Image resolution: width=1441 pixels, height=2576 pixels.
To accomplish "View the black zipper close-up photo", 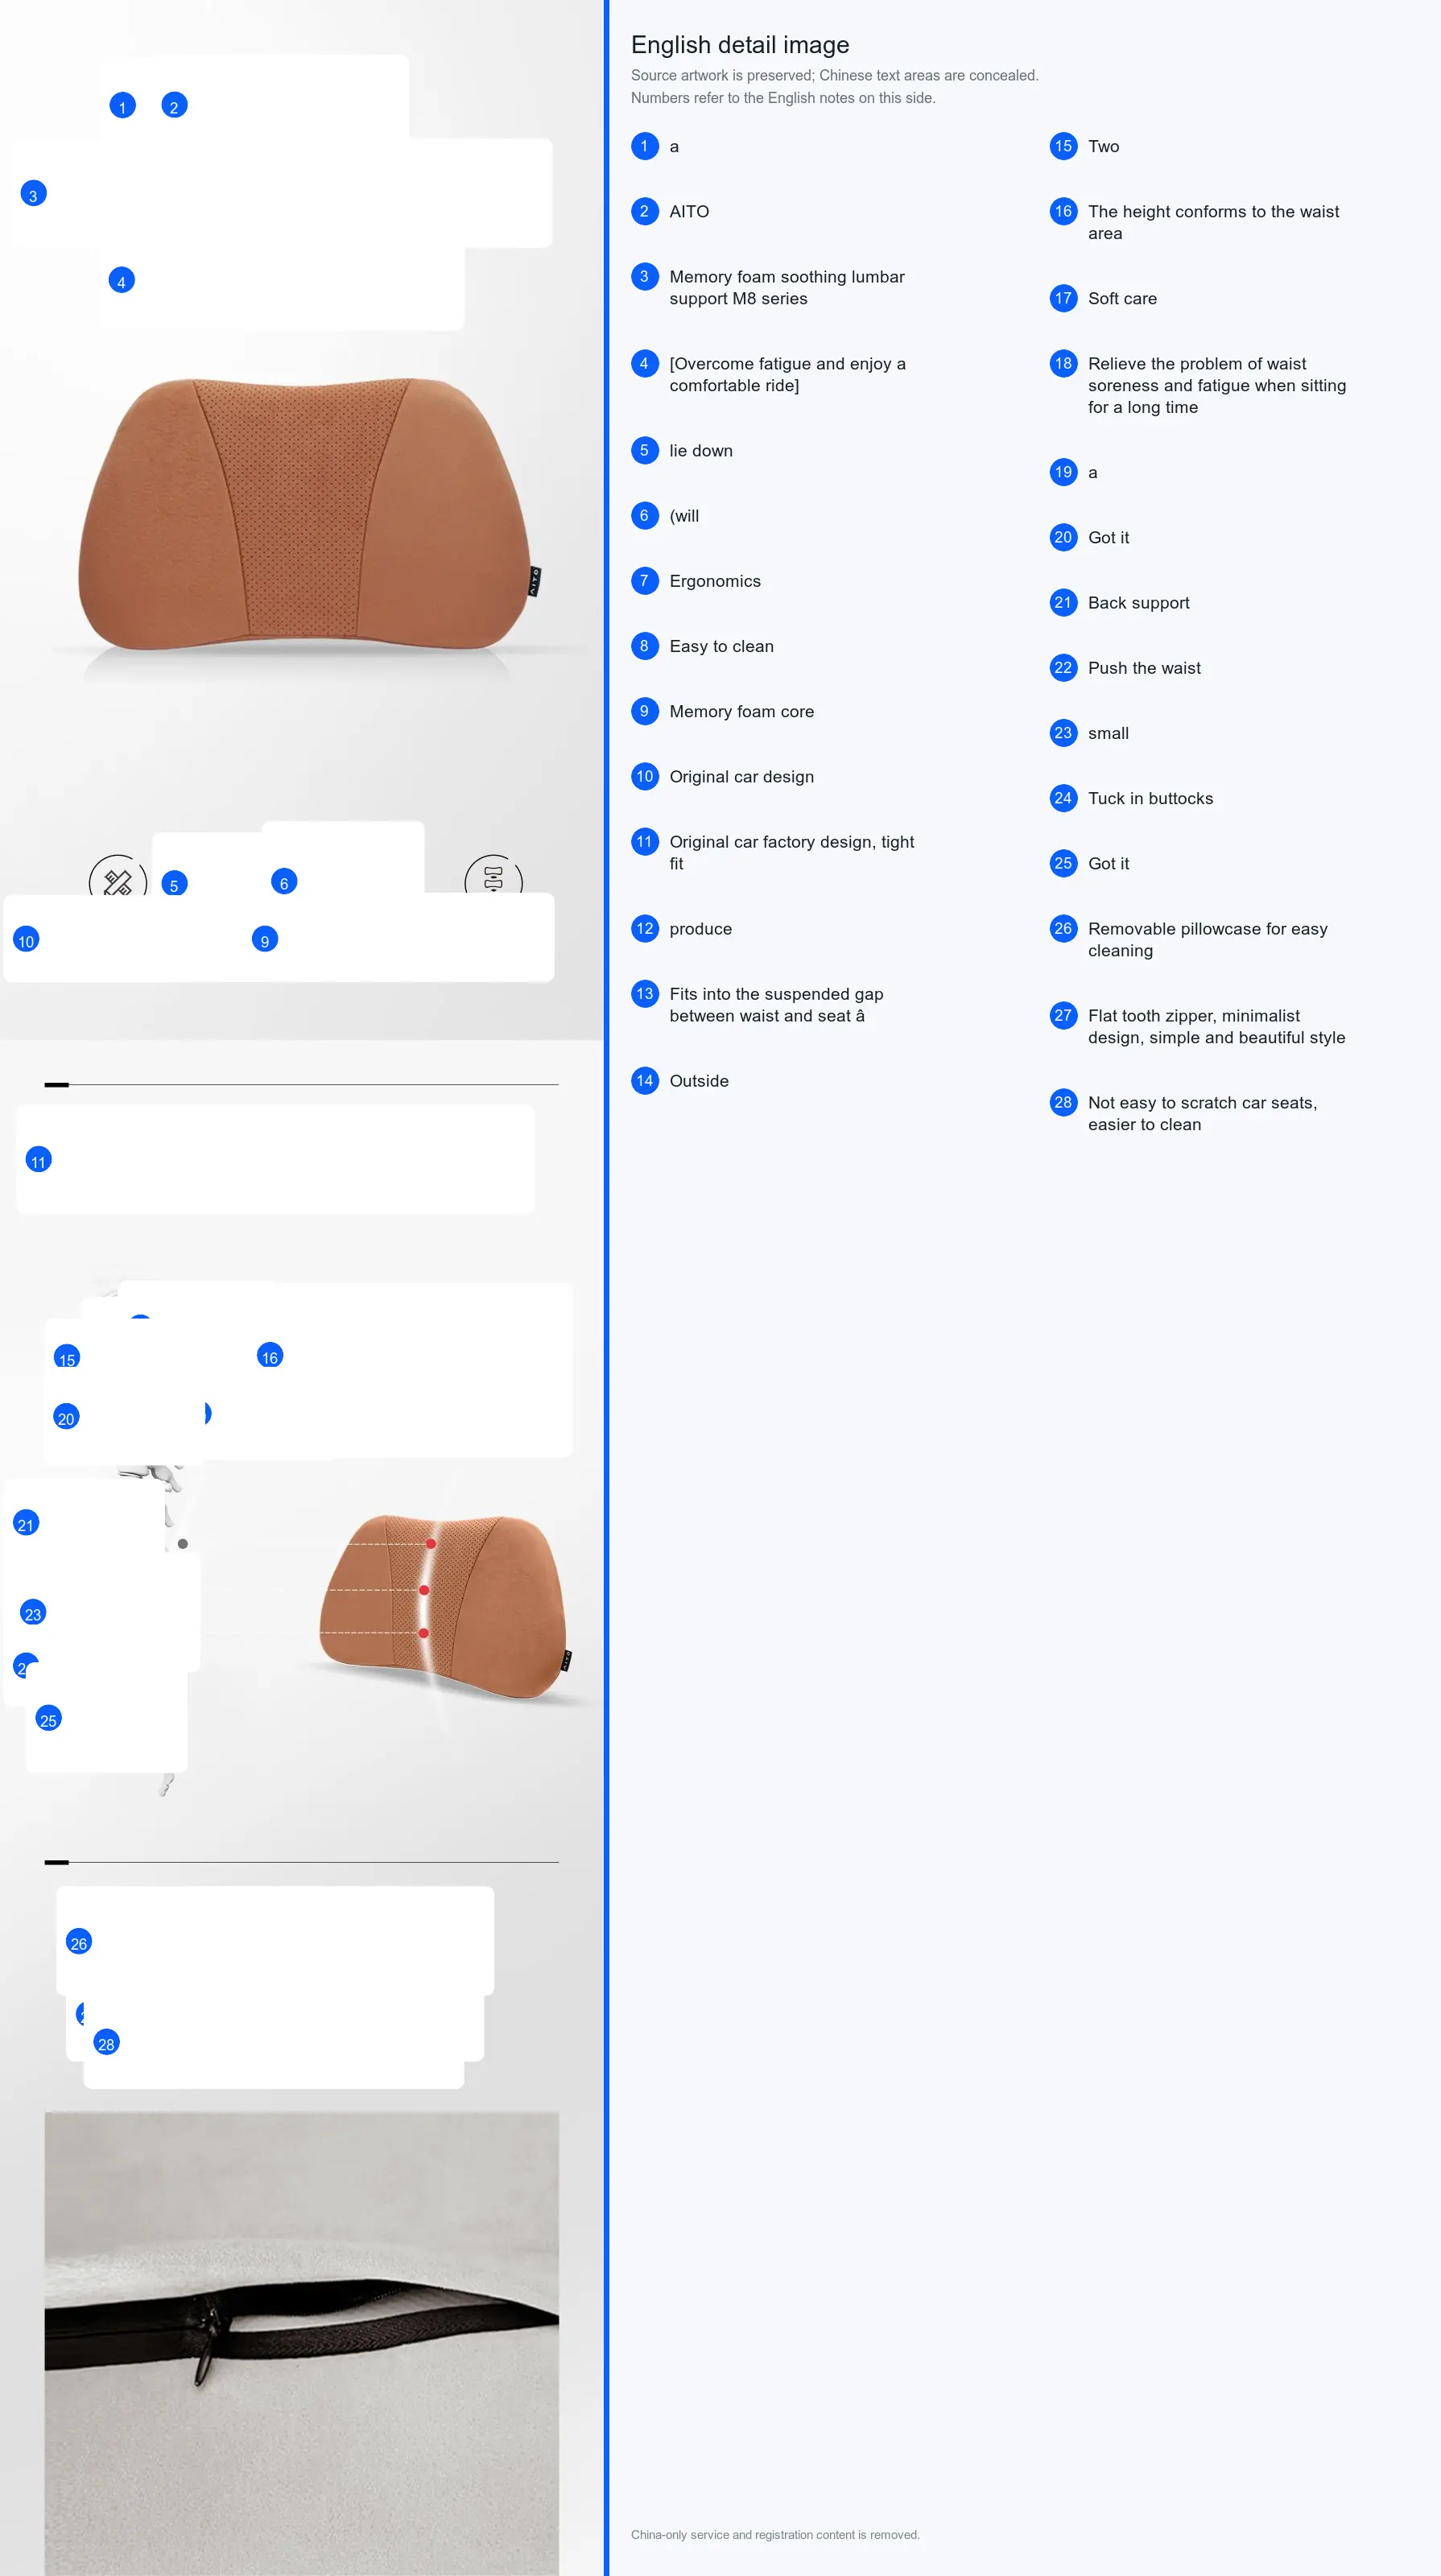I will 301,2343.
